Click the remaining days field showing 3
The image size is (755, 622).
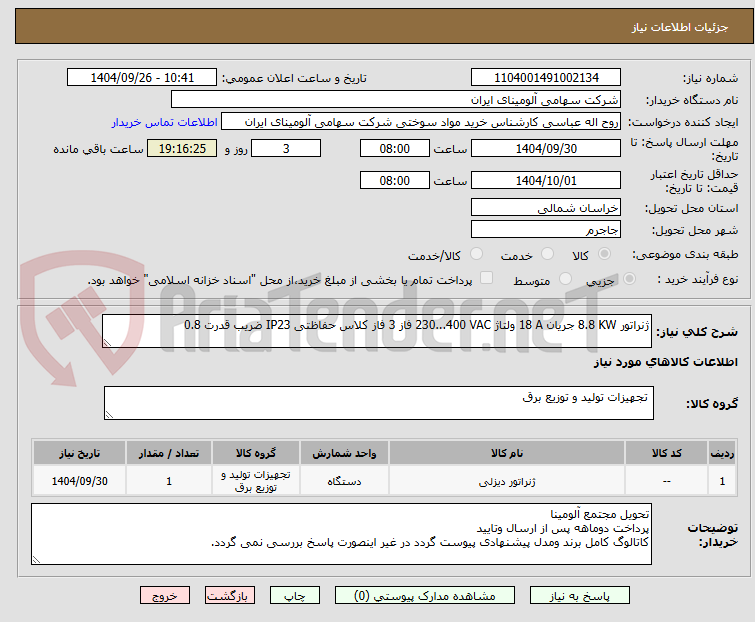pyautogui.click(x=286, y=148)
